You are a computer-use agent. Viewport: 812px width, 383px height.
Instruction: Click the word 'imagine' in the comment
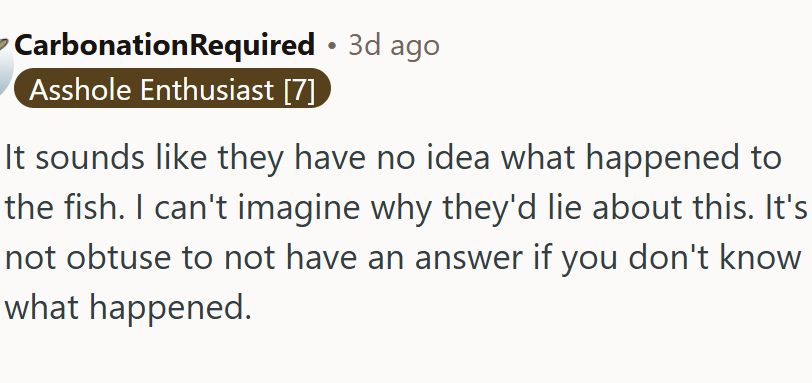click(x=299, y=208)
